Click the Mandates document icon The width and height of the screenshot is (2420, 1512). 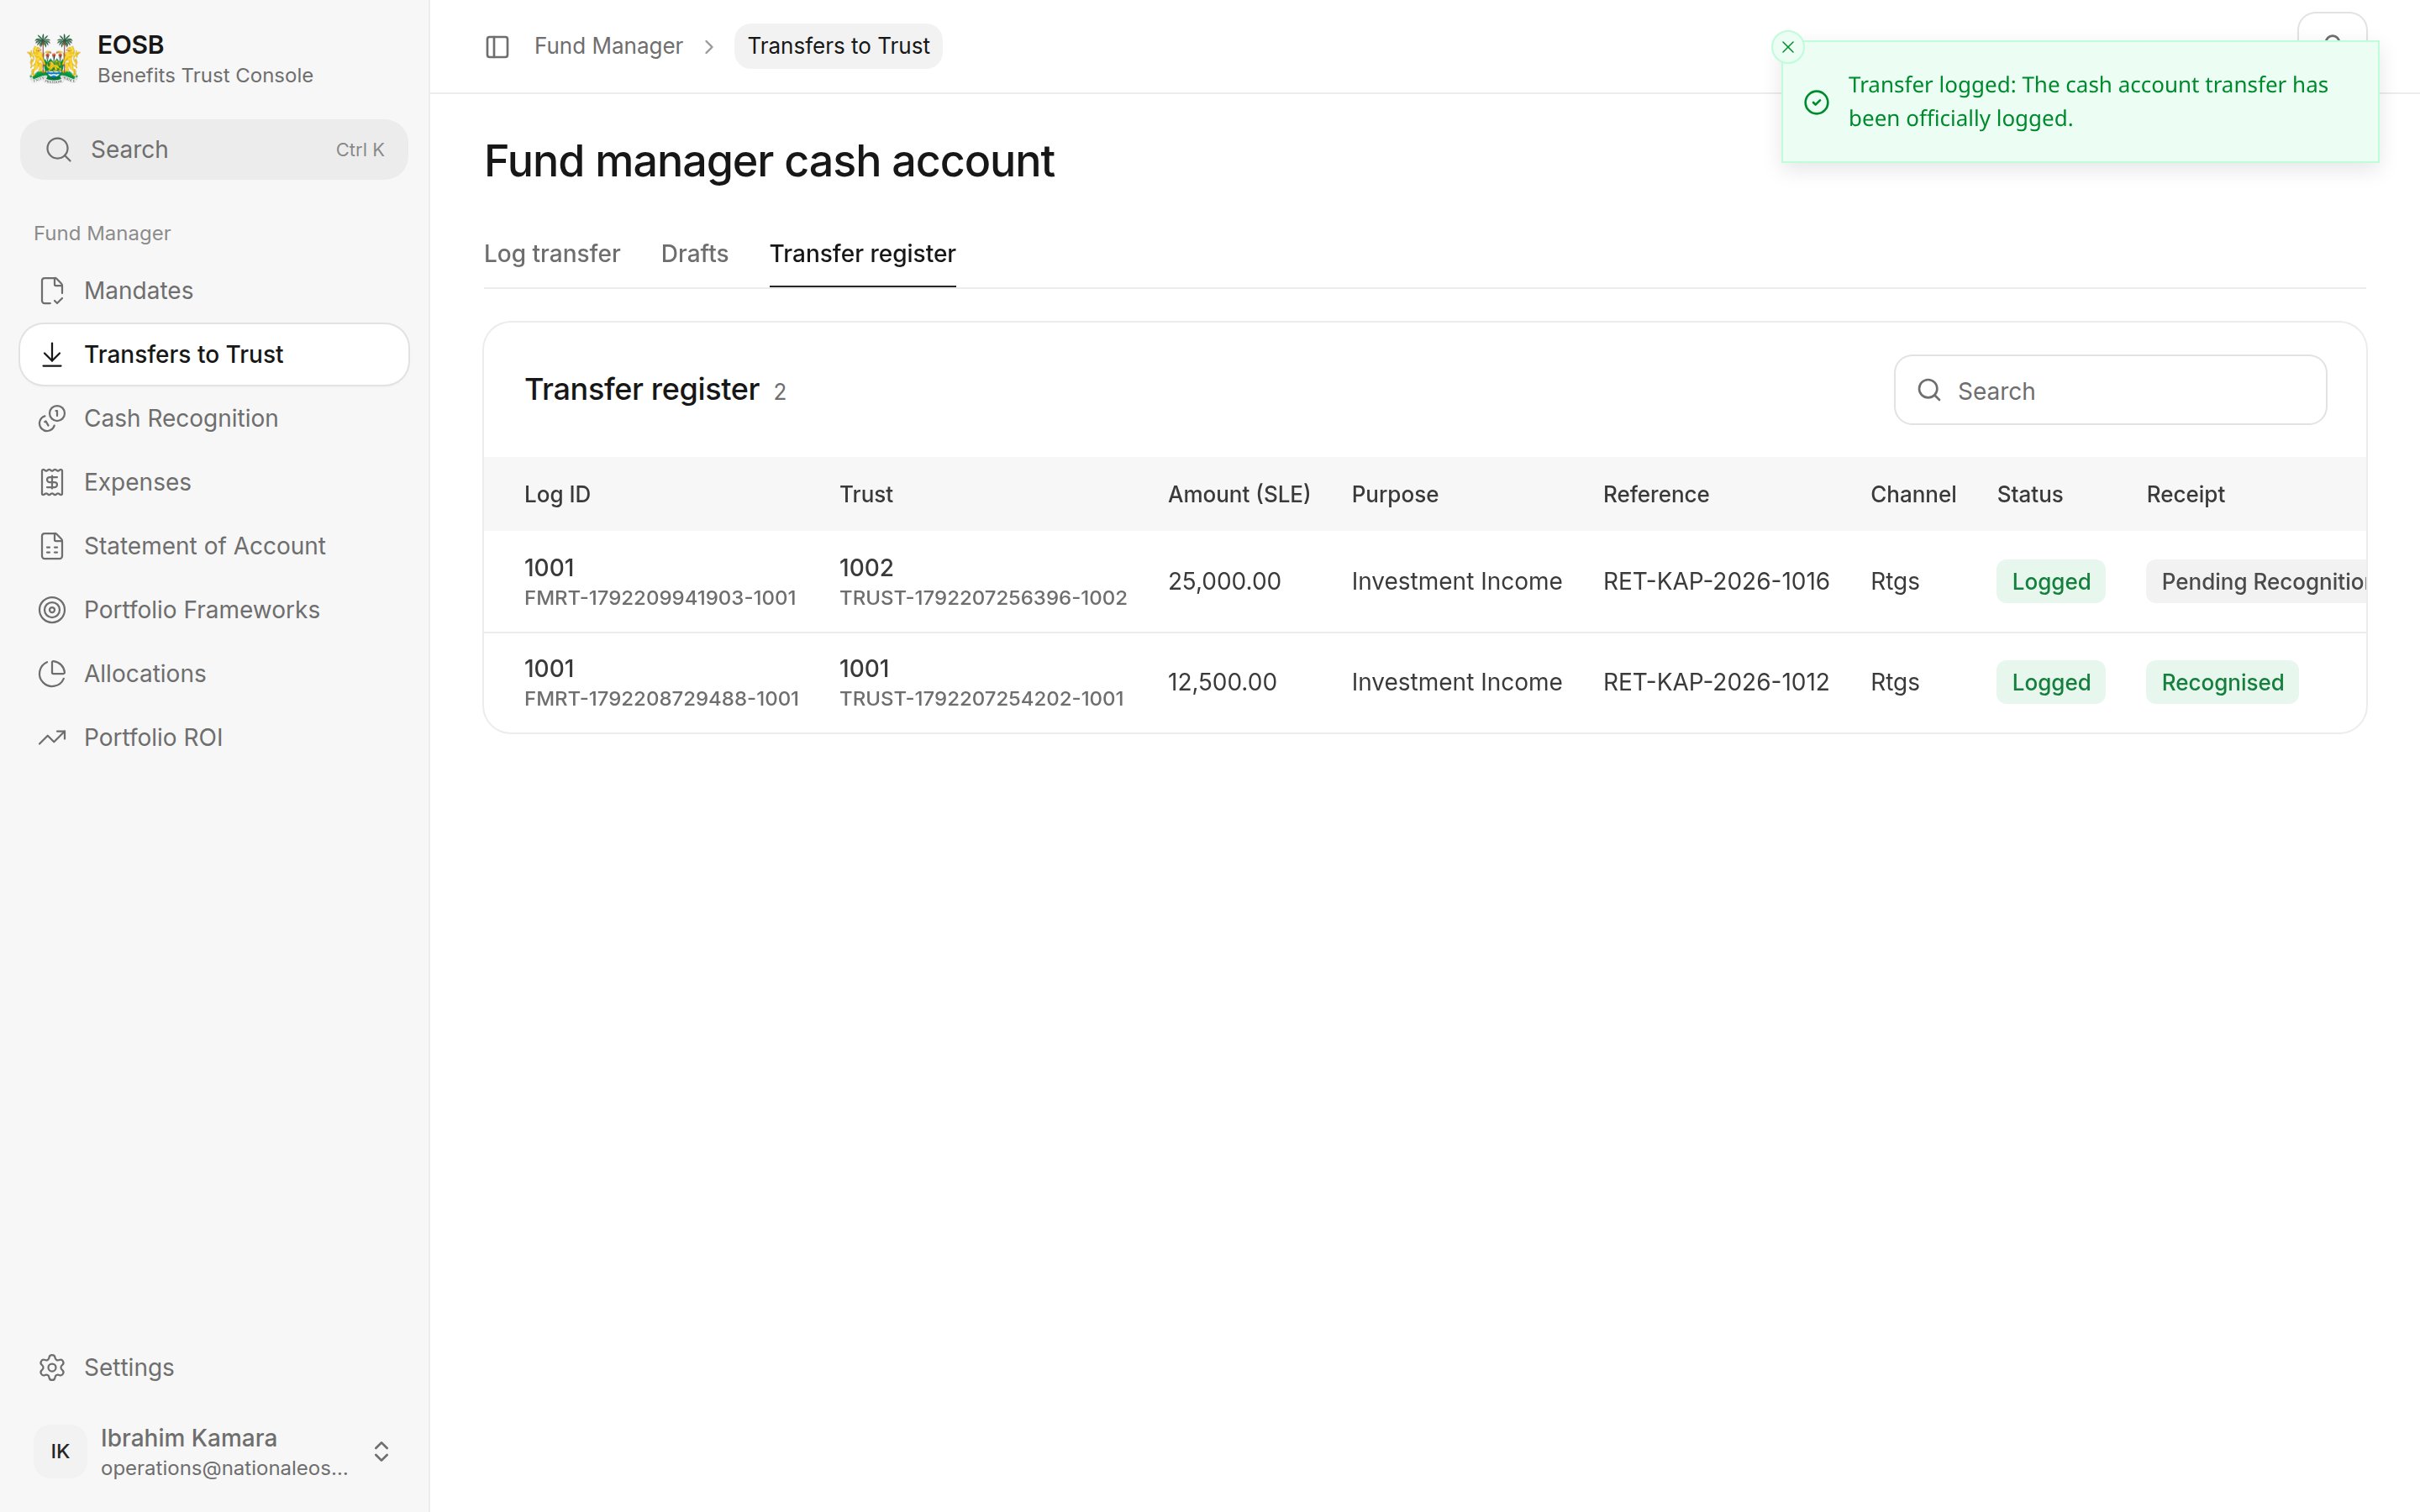52,291
